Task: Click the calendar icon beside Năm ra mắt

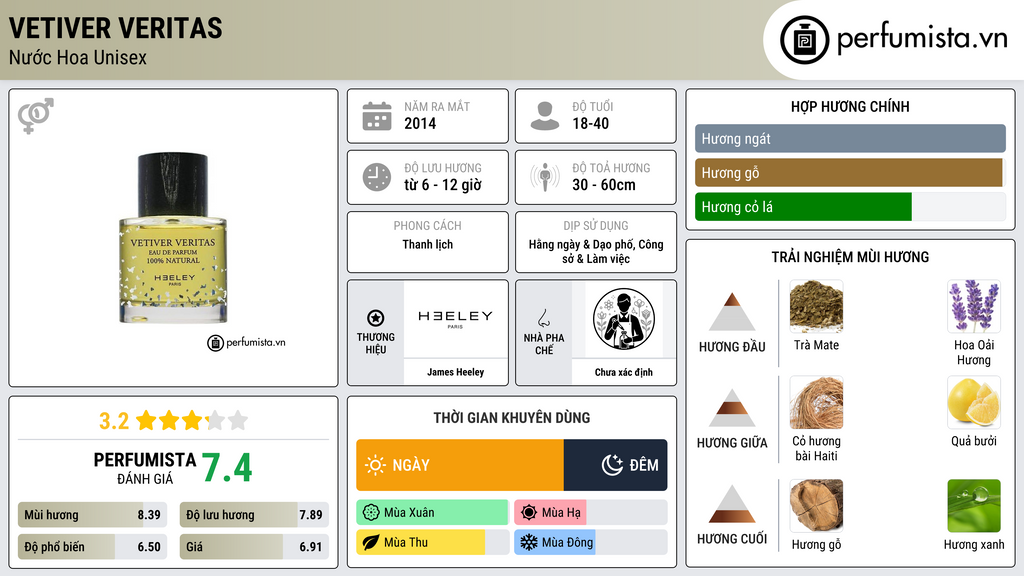Action: click(377, 116)
